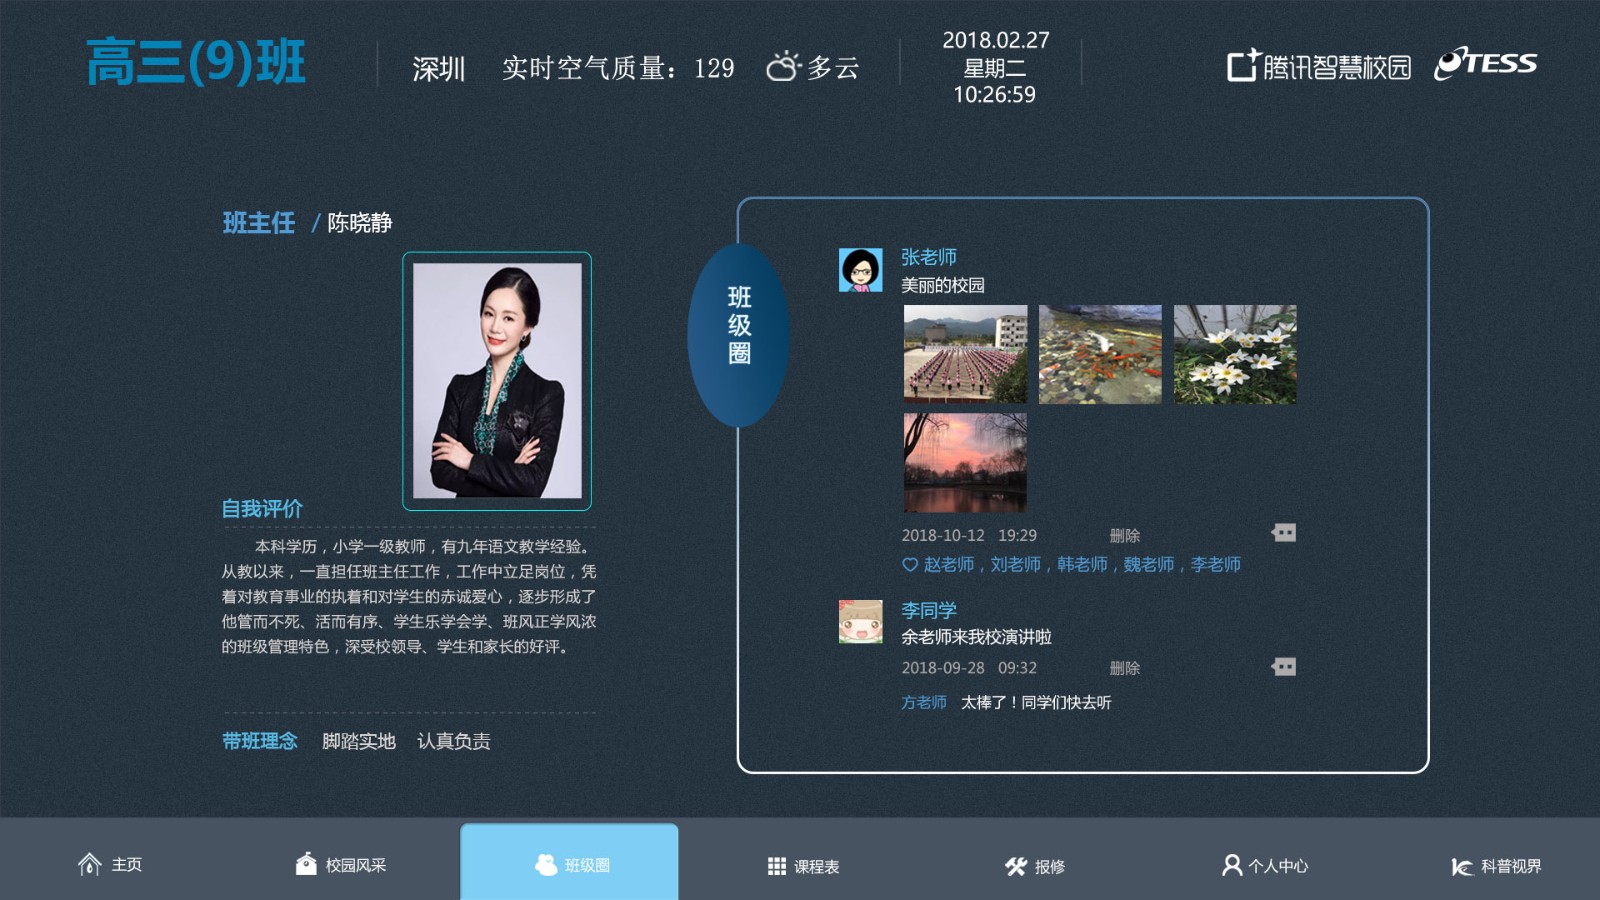Click 李老师 in the likes list

pos(1216,565)
